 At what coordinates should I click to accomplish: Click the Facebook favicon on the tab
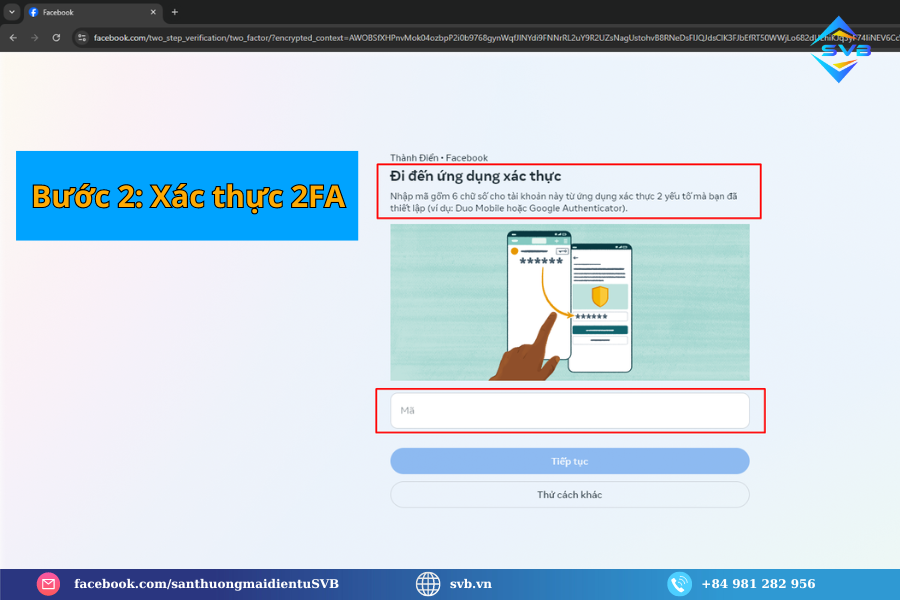pos(33,12)
